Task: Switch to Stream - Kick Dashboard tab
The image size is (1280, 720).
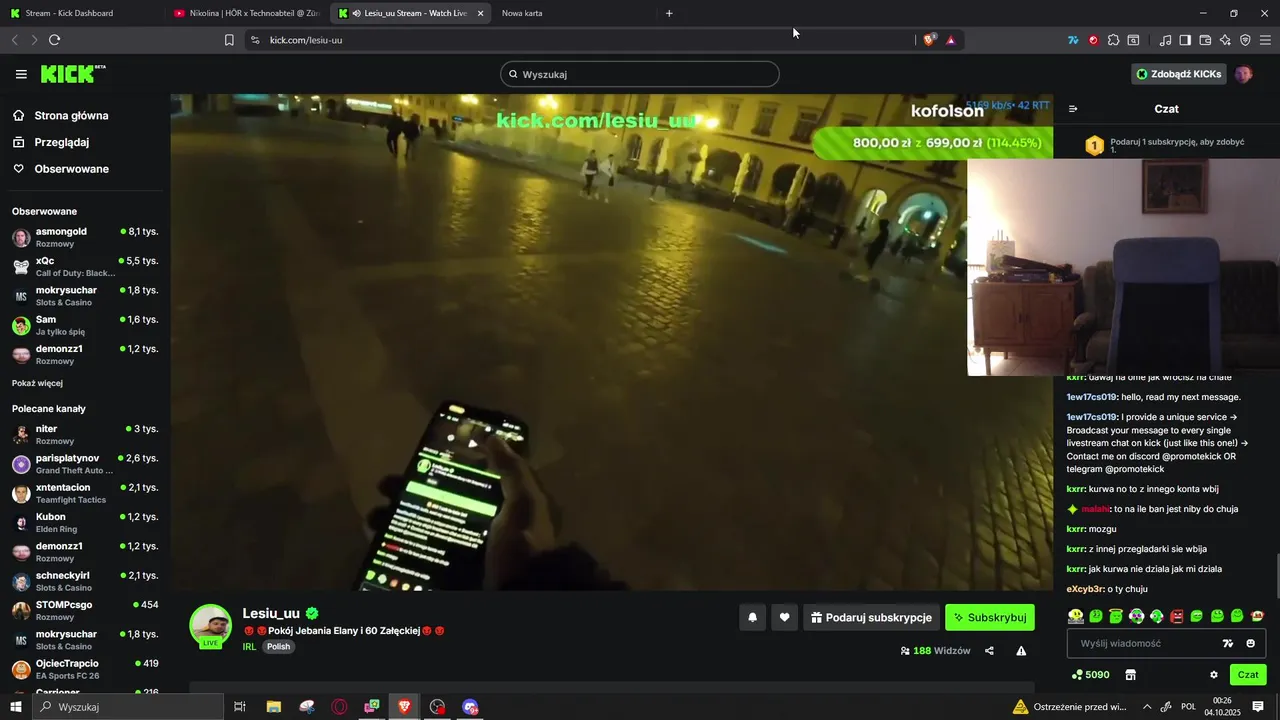Action: pyautogui.click(x=80, y=13)
